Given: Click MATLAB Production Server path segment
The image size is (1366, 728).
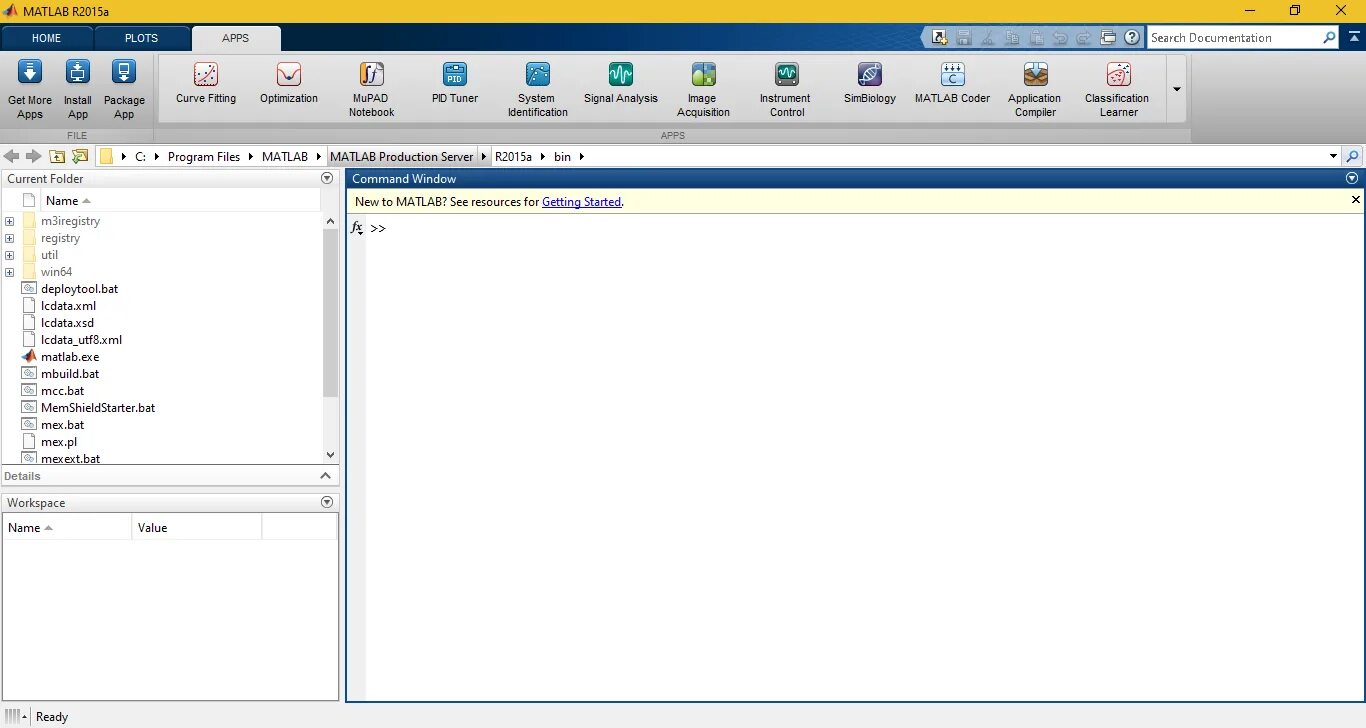Looking at the screenshot, I should click(401, 157).
